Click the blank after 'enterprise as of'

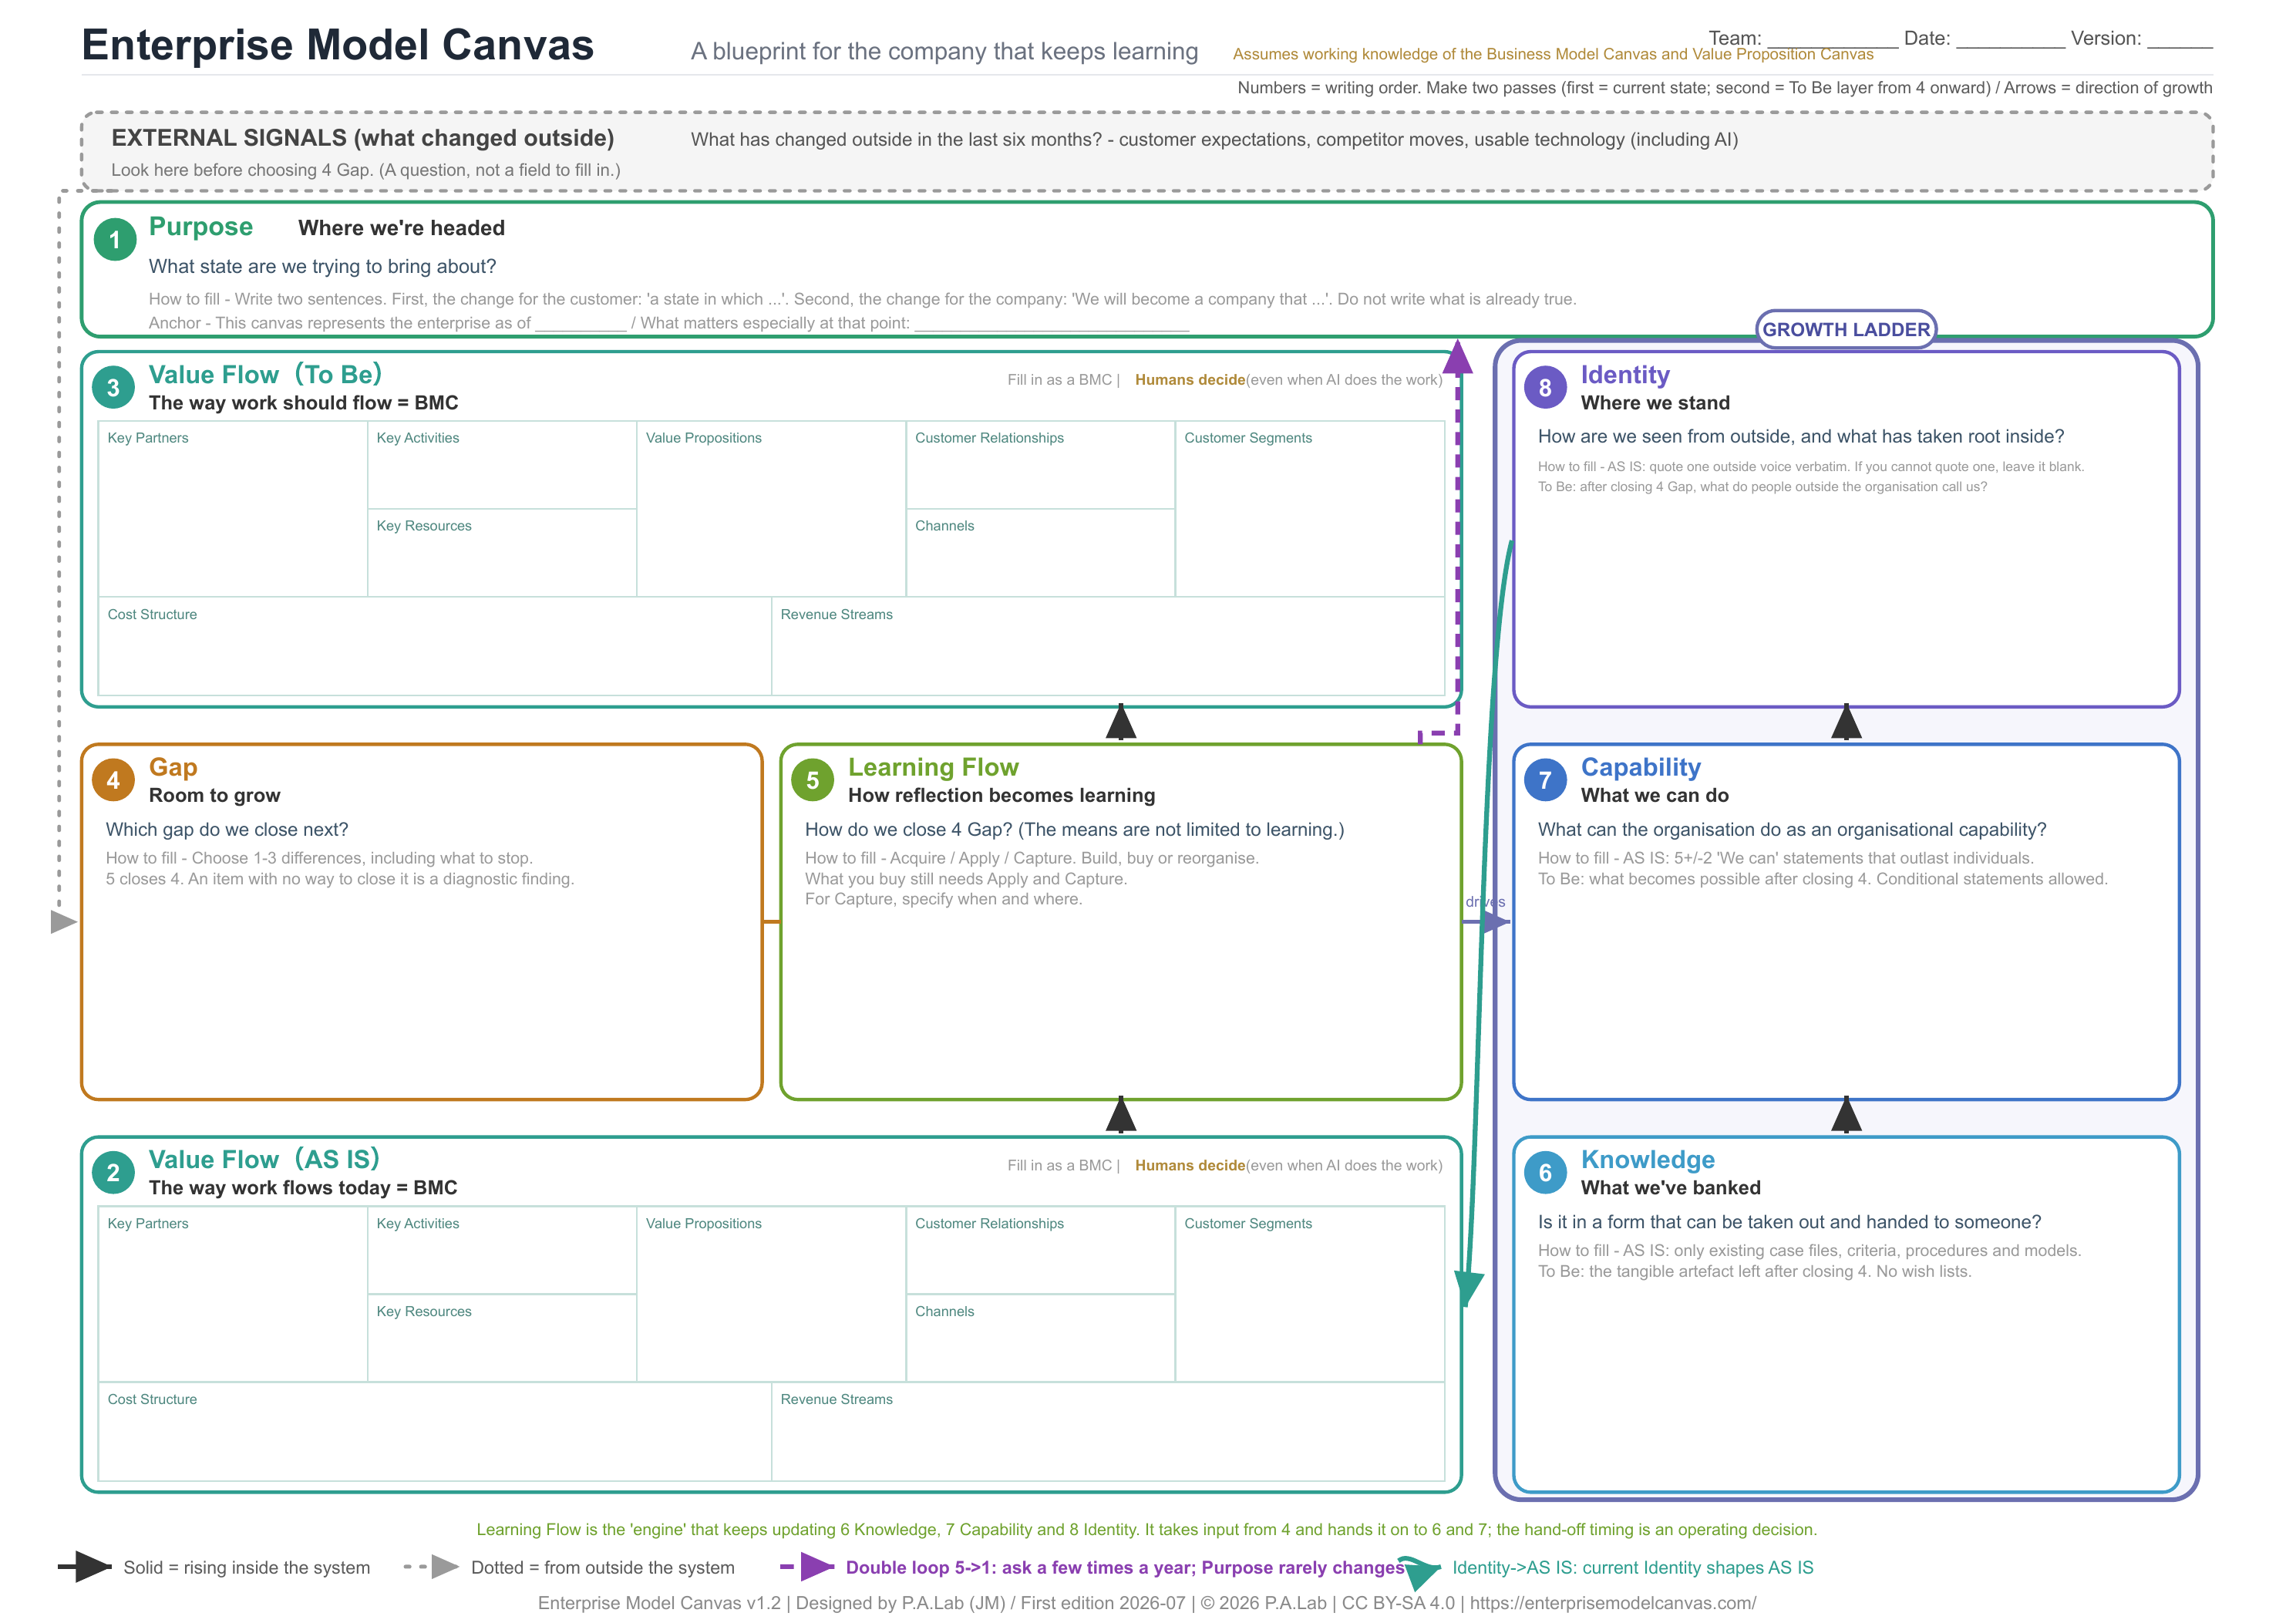tap(580, 324)
